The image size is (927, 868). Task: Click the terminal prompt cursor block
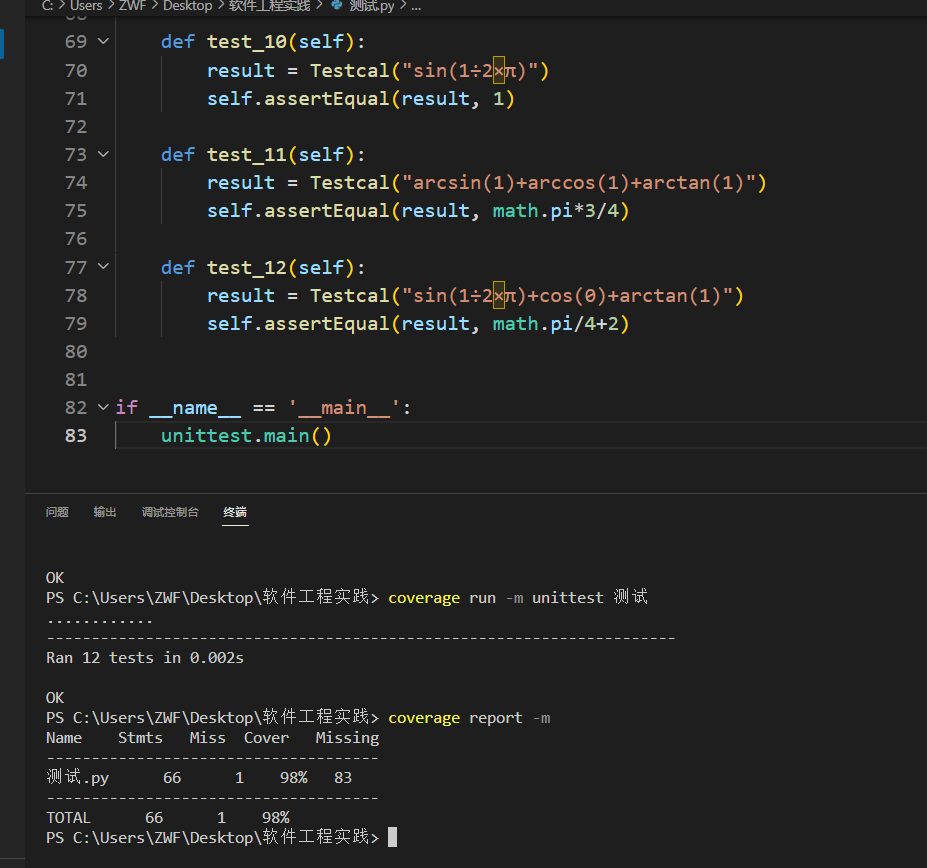(392, 837)
